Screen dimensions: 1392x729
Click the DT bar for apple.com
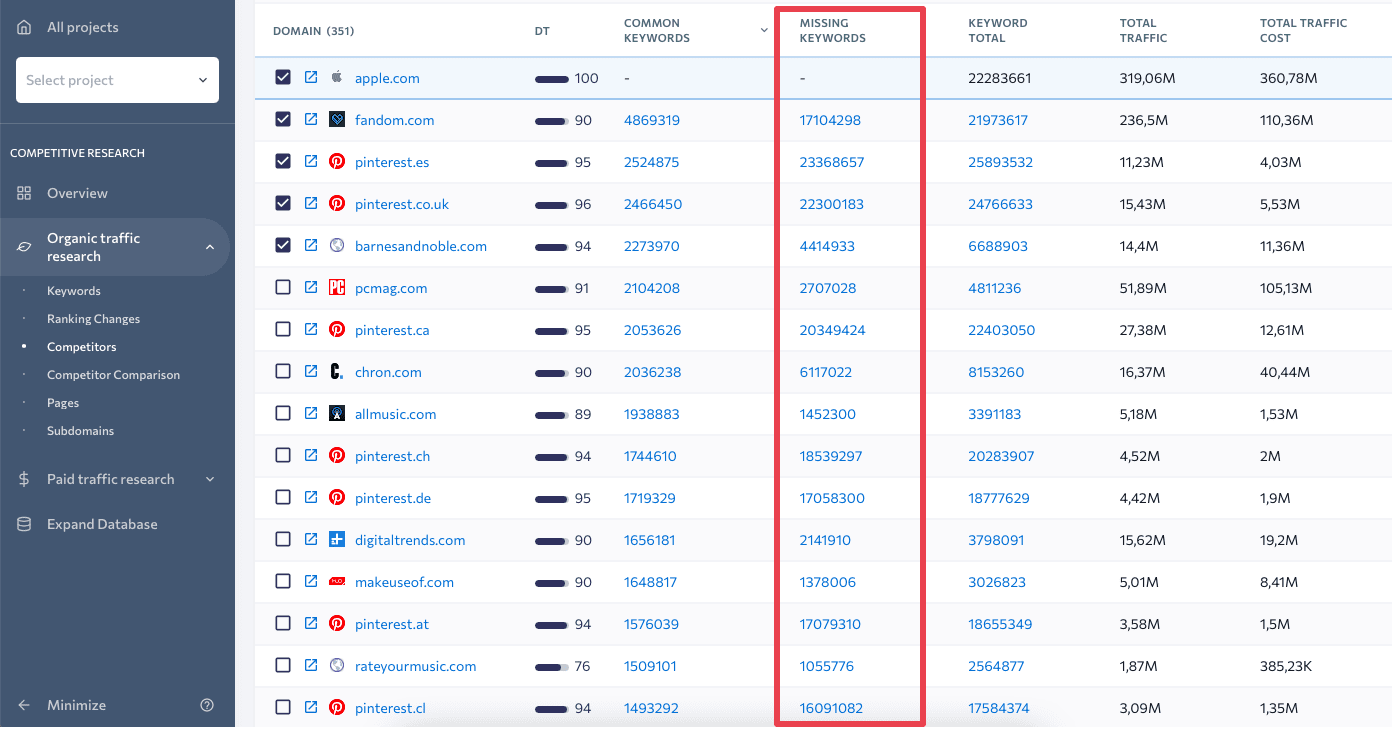click(552, 78)
